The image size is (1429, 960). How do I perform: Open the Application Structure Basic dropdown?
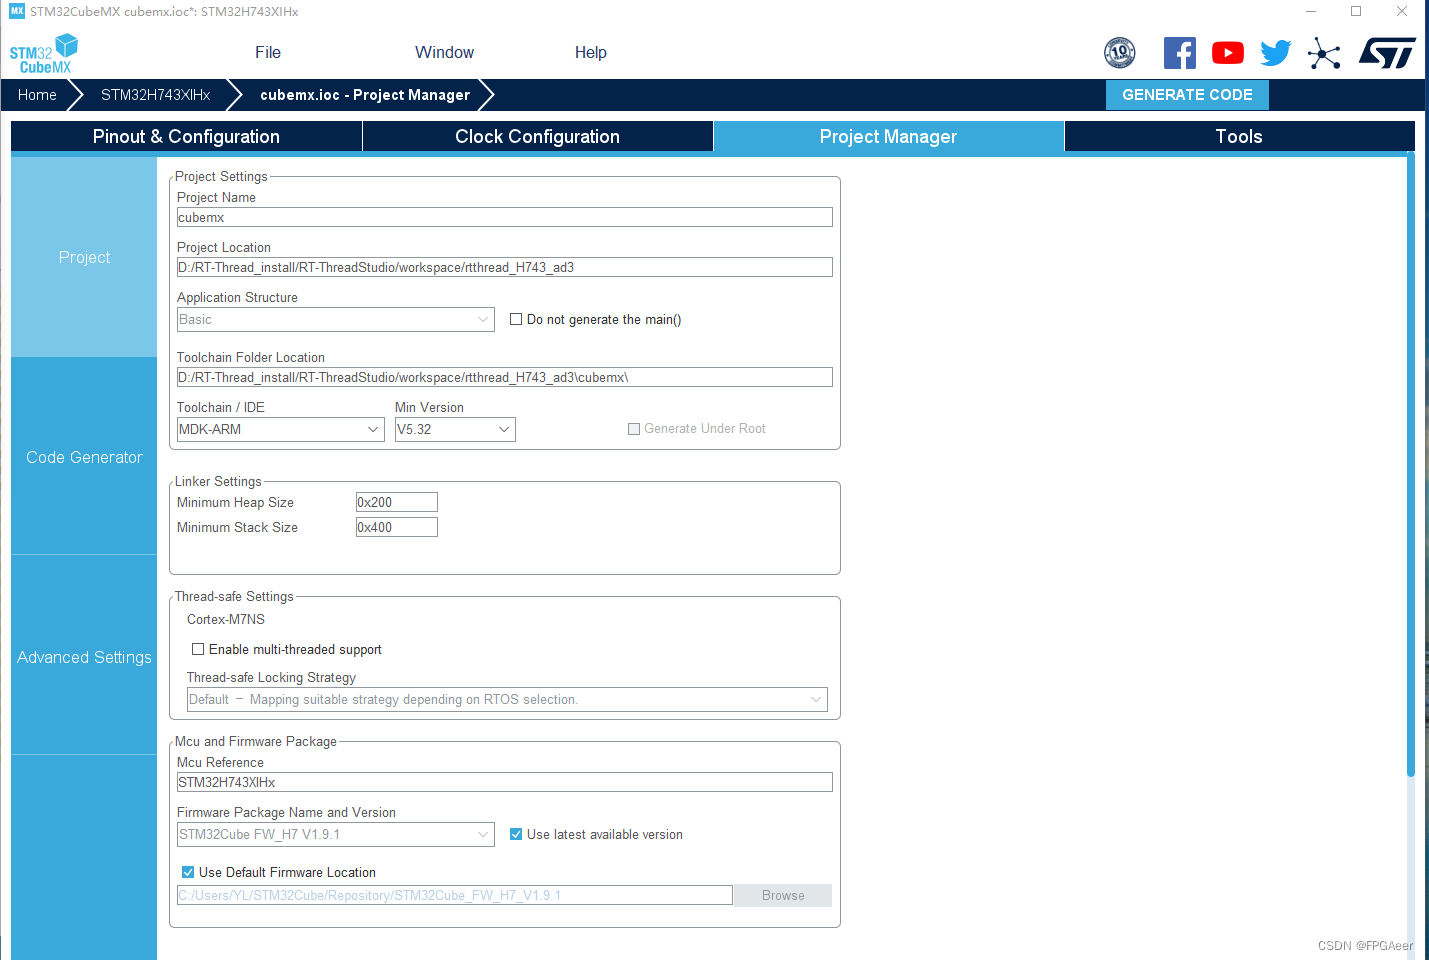pos(336,319)
